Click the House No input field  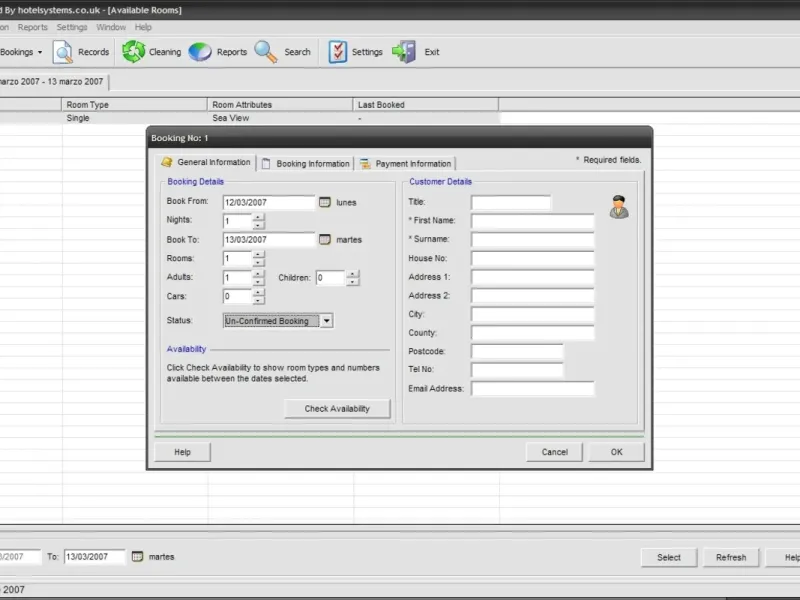coord(533,258)
